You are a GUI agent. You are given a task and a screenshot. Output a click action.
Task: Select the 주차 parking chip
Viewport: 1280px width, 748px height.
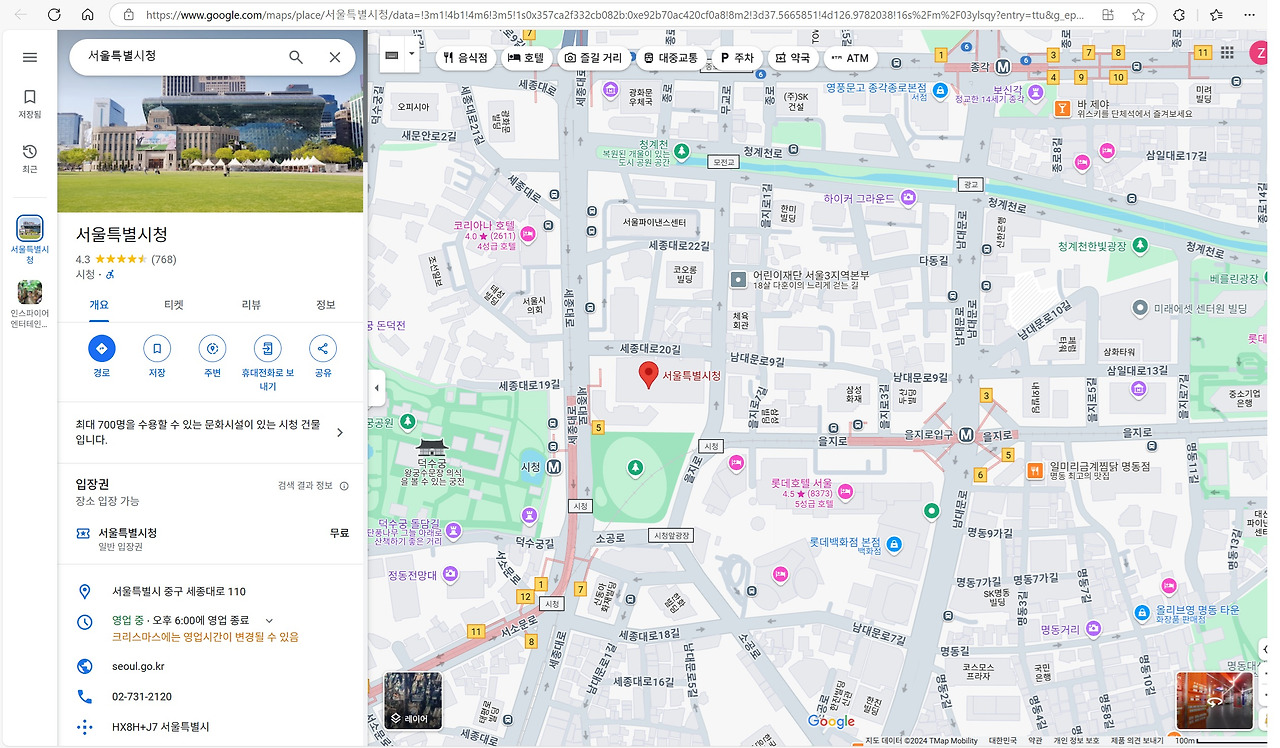[737, 58]
